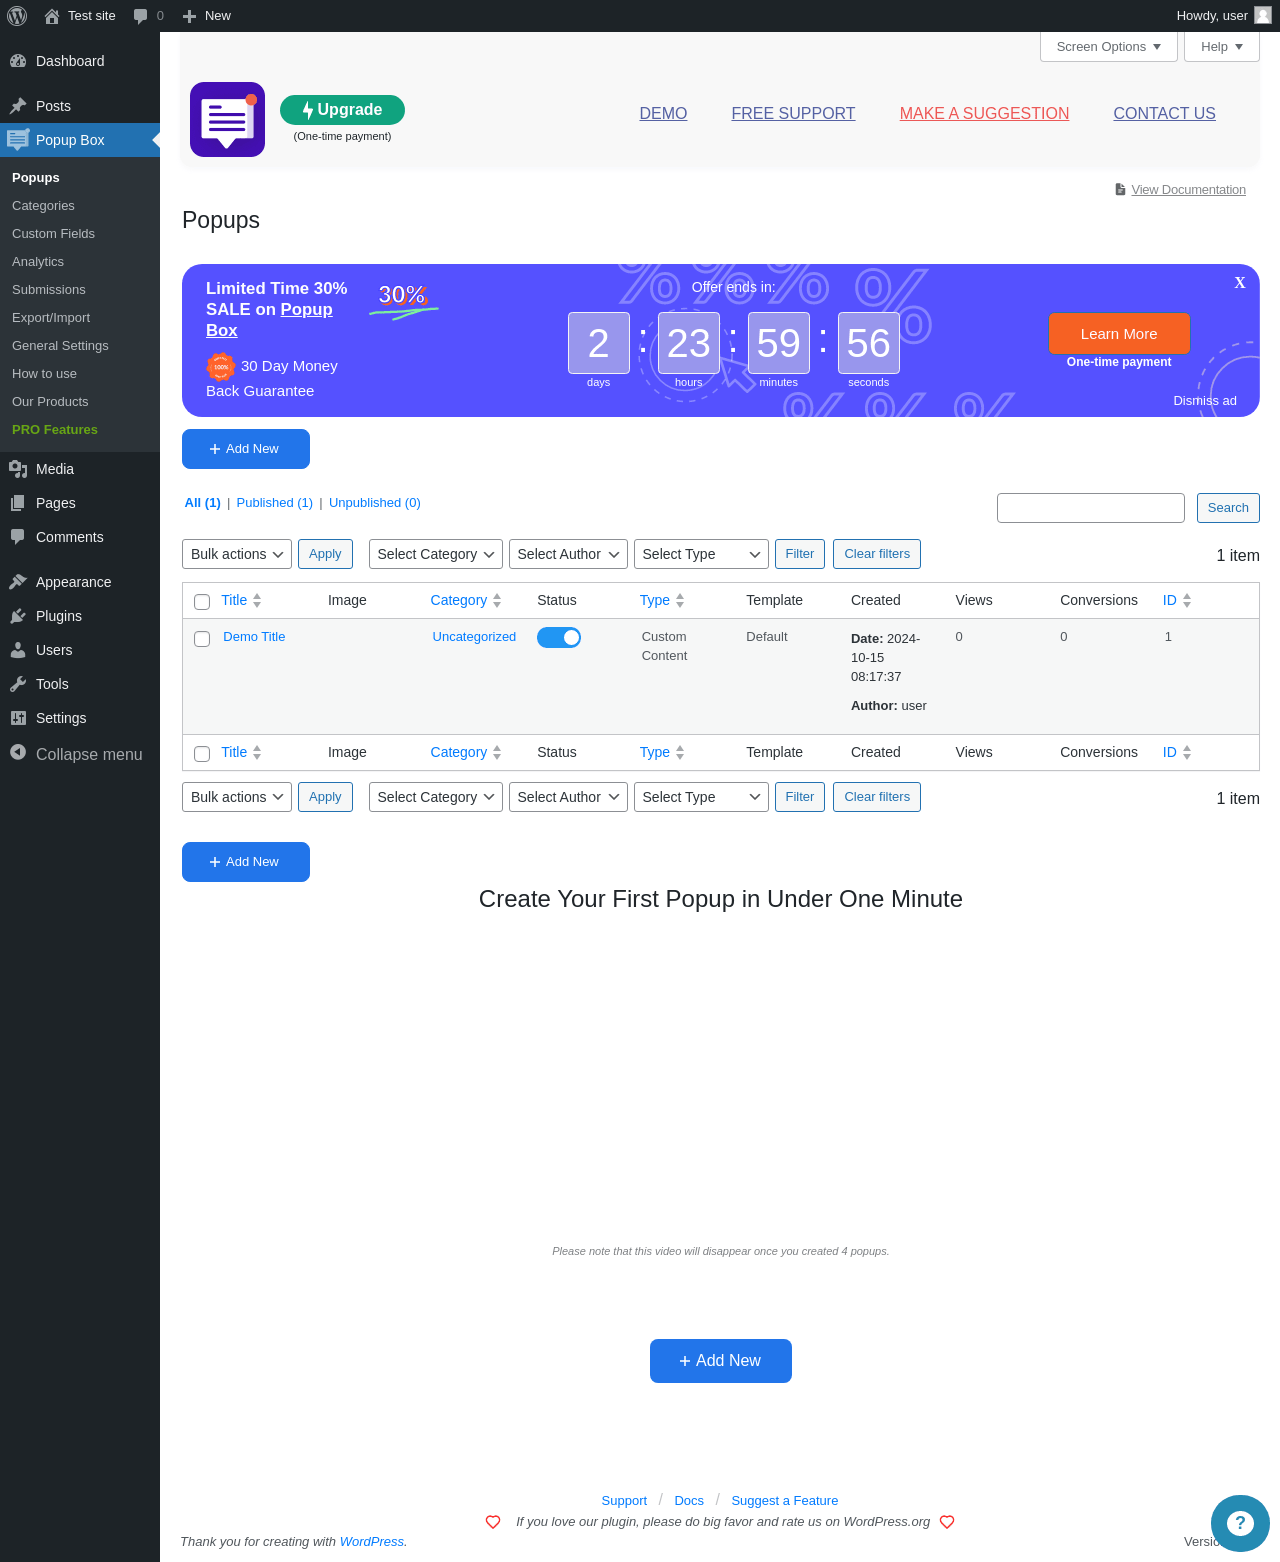Open the WordPress logo menu

(x=17, y=16)
